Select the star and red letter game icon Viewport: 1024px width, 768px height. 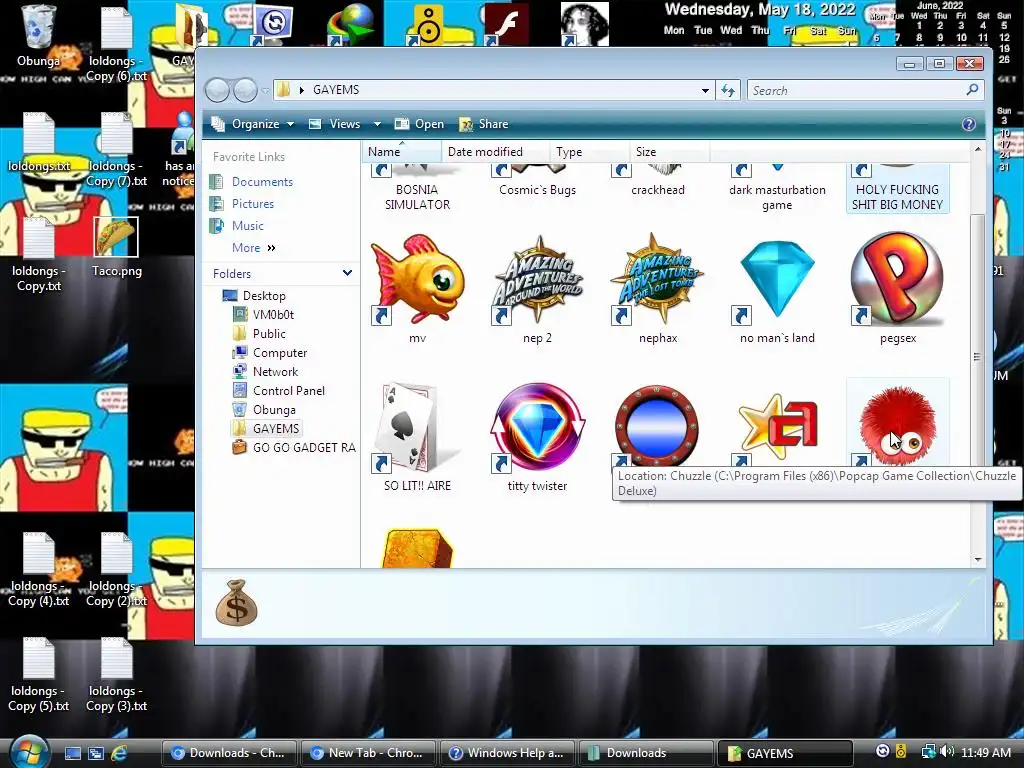(777, 428)
